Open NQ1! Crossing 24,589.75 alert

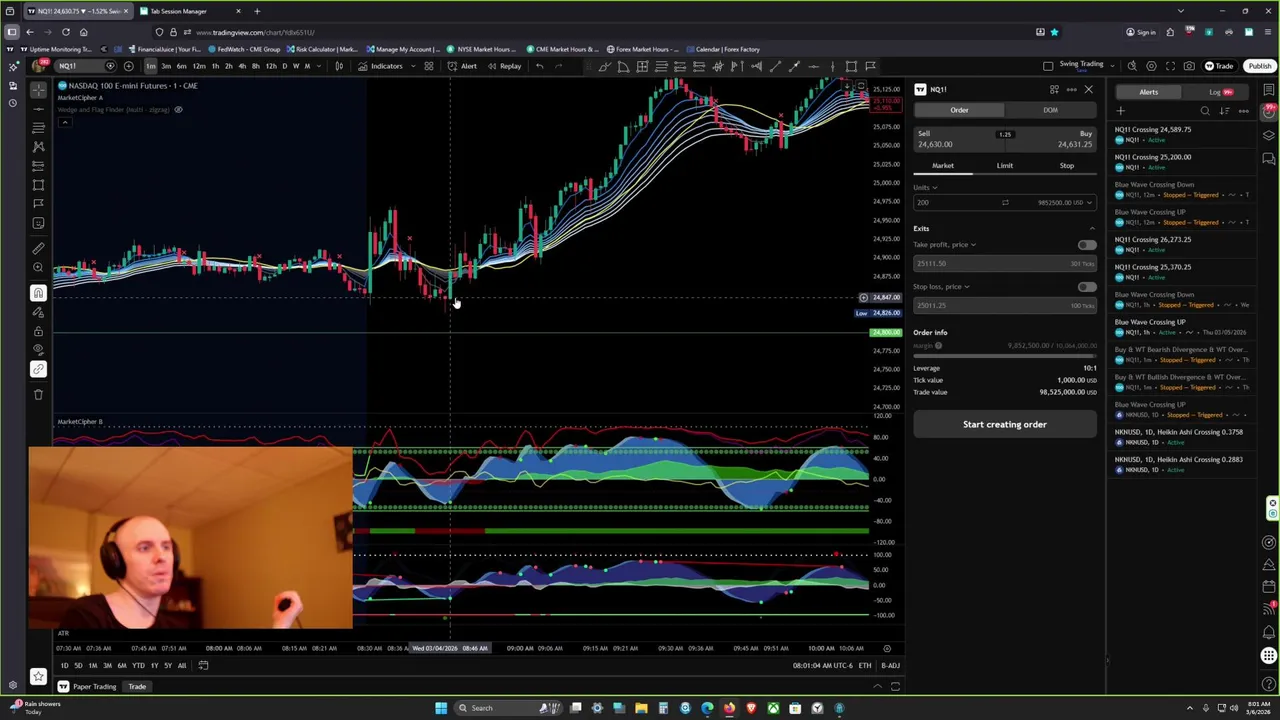pos(1181,134)
